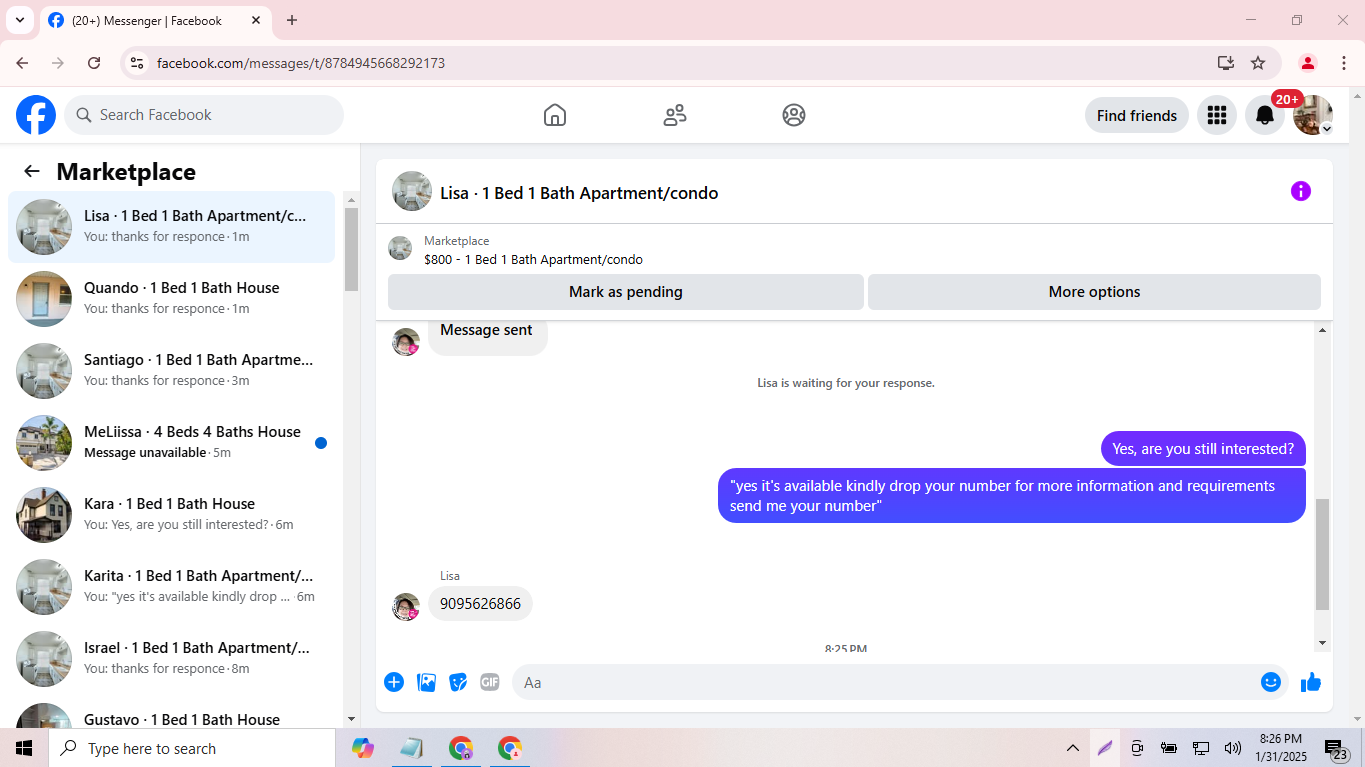Open Chrome tab search dropdown
Image resolution: width=1365 pixels, height=767 pixels.
(19, 20)
